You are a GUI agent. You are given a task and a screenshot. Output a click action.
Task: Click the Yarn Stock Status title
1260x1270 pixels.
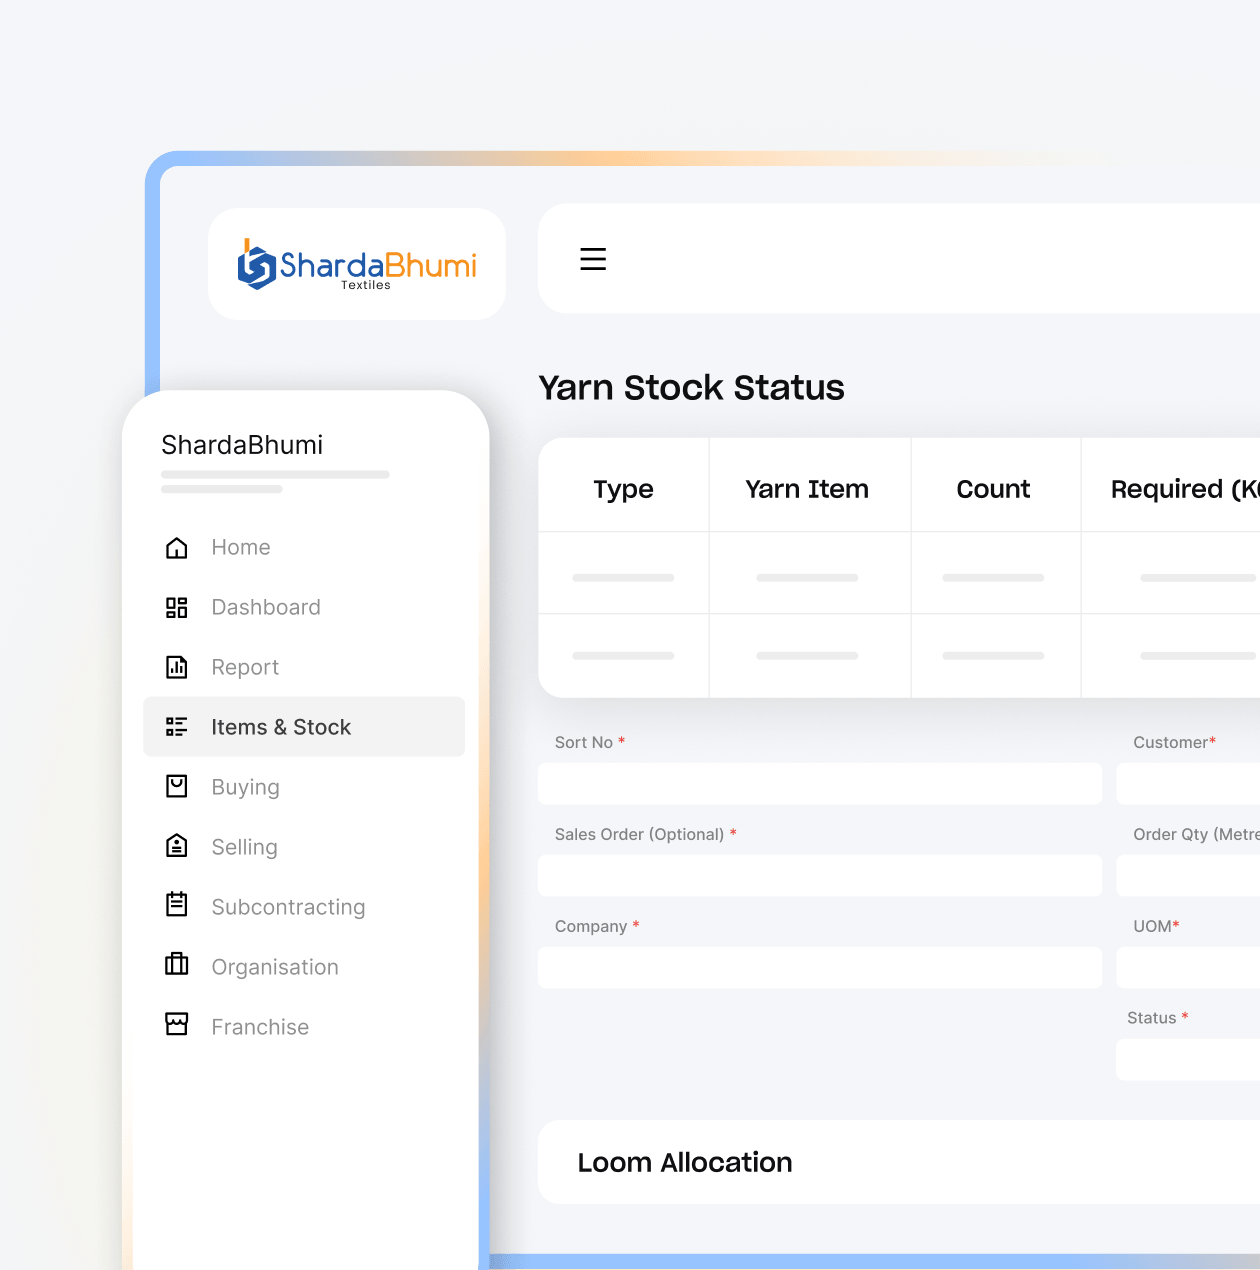point(691,387)
